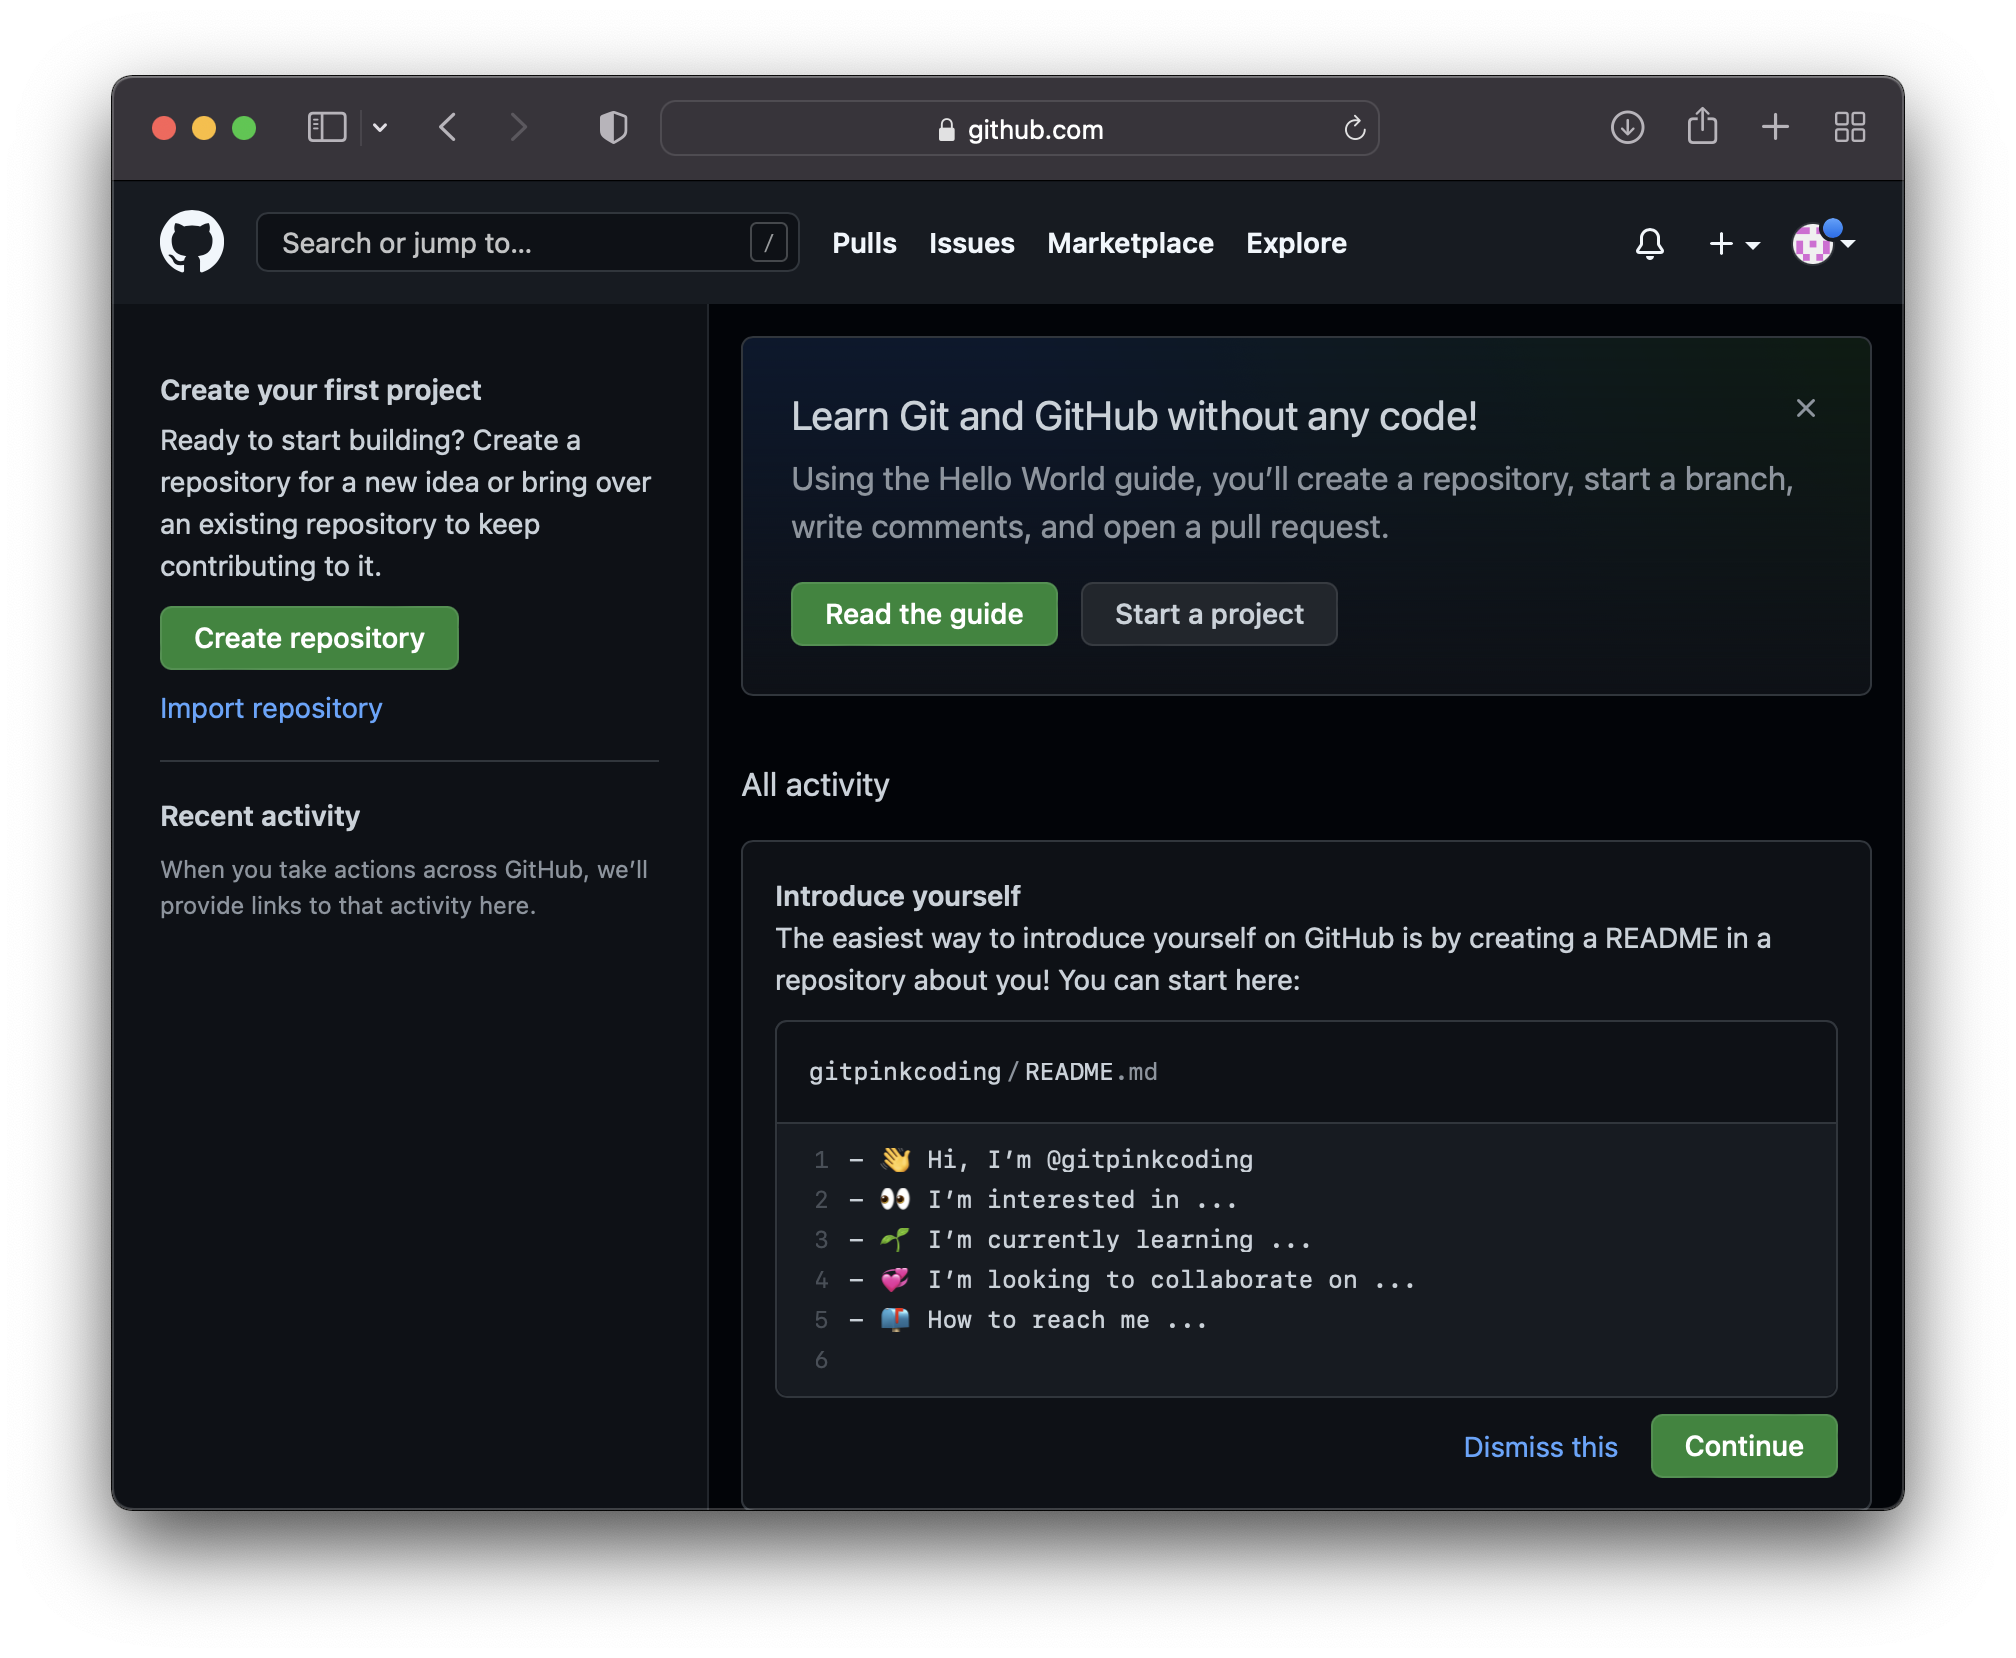Viewport: 2016px width, 1658px height.
Task: Go back with Safari back arrow
Action: [448, 128]
